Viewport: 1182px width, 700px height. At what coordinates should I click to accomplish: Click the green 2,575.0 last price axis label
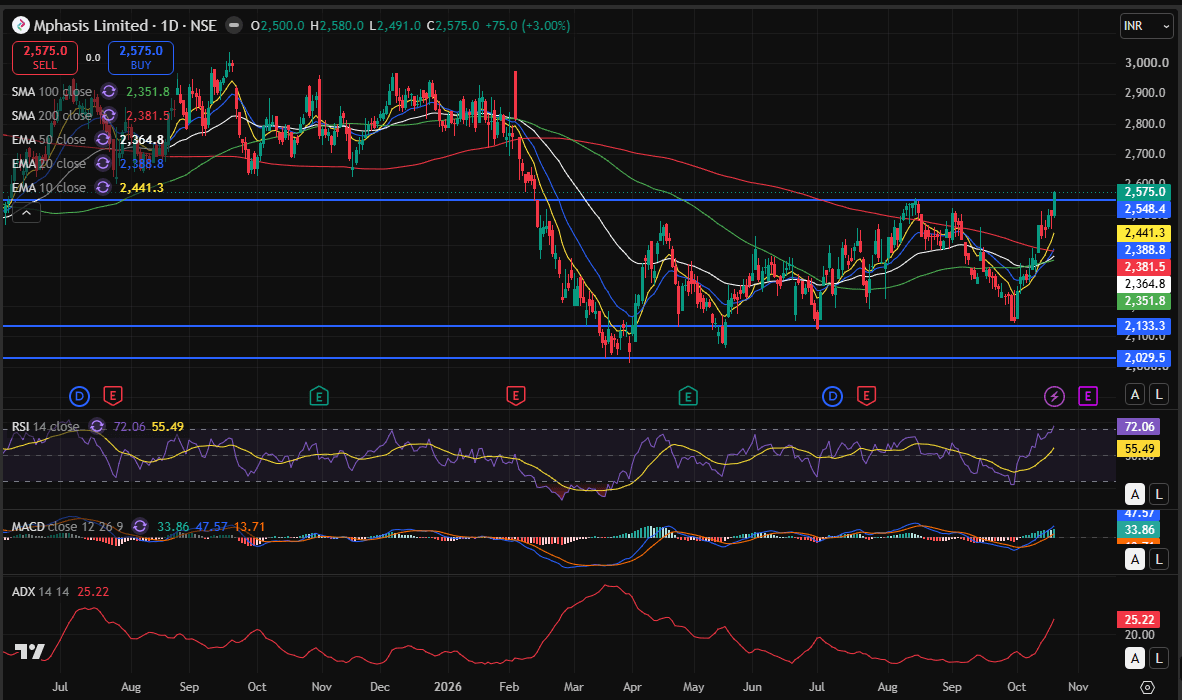click(1145, 191)
